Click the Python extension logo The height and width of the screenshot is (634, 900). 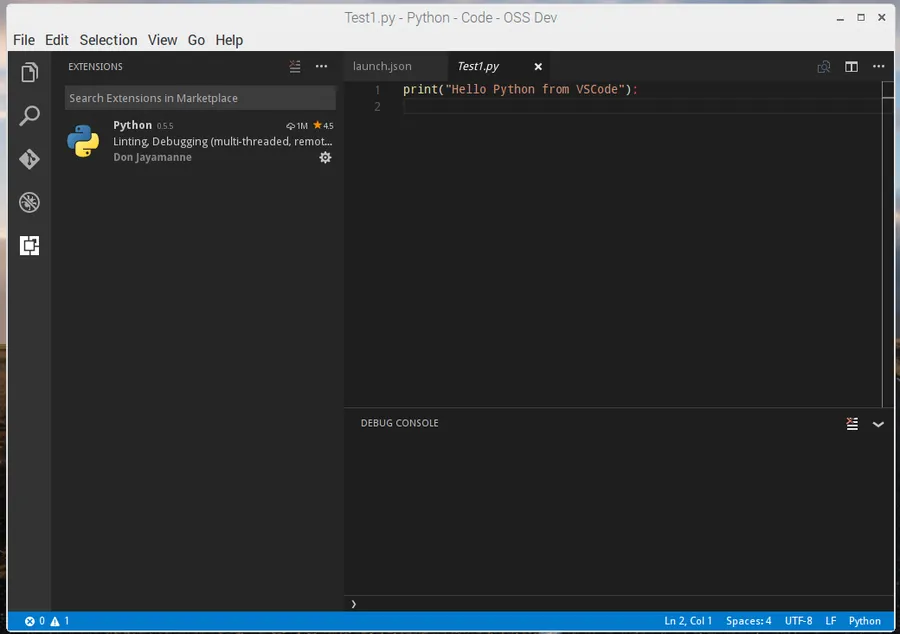pyautogui.click(x=83, y=141)
